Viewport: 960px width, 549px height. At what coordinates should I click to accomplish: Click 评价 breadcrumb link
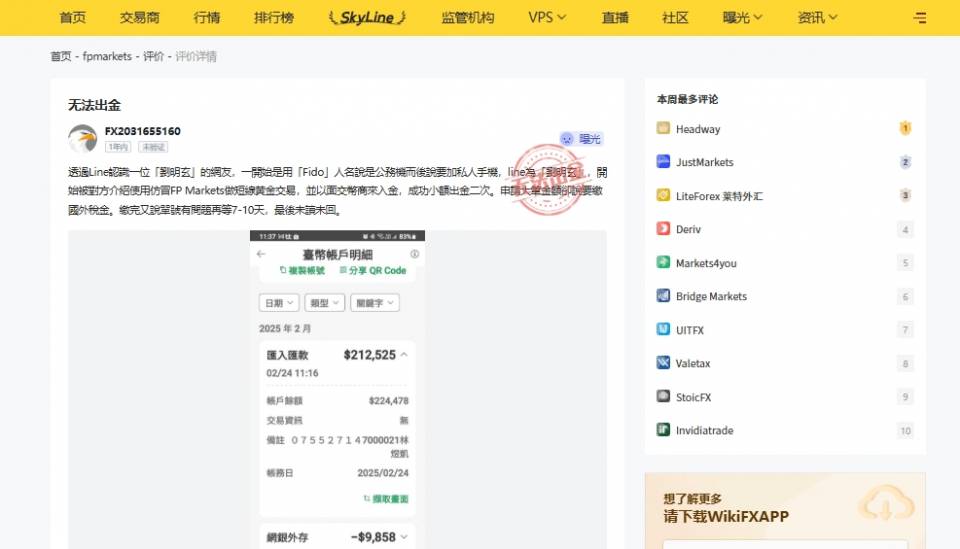pyautogui.click(x=153, y=56)
